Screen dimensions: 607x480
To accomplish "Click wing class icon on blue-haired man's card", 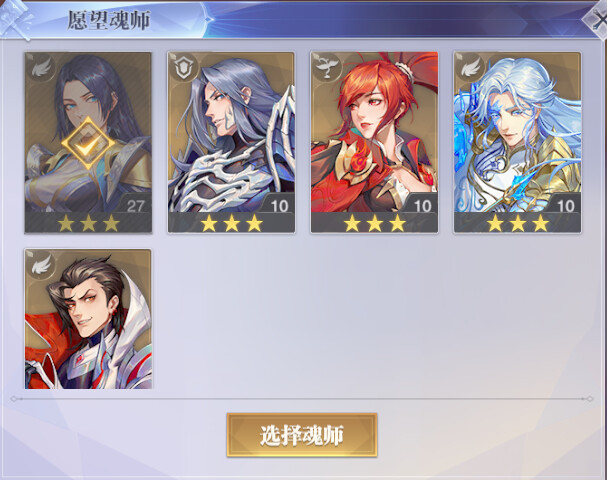I will 470,68.
